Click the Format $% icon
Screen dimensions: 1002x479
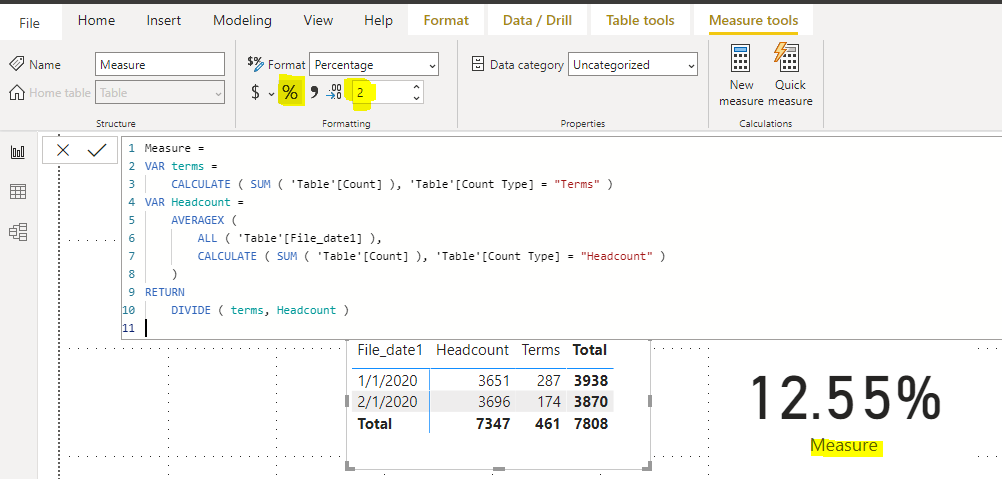(x=256, y=63)
